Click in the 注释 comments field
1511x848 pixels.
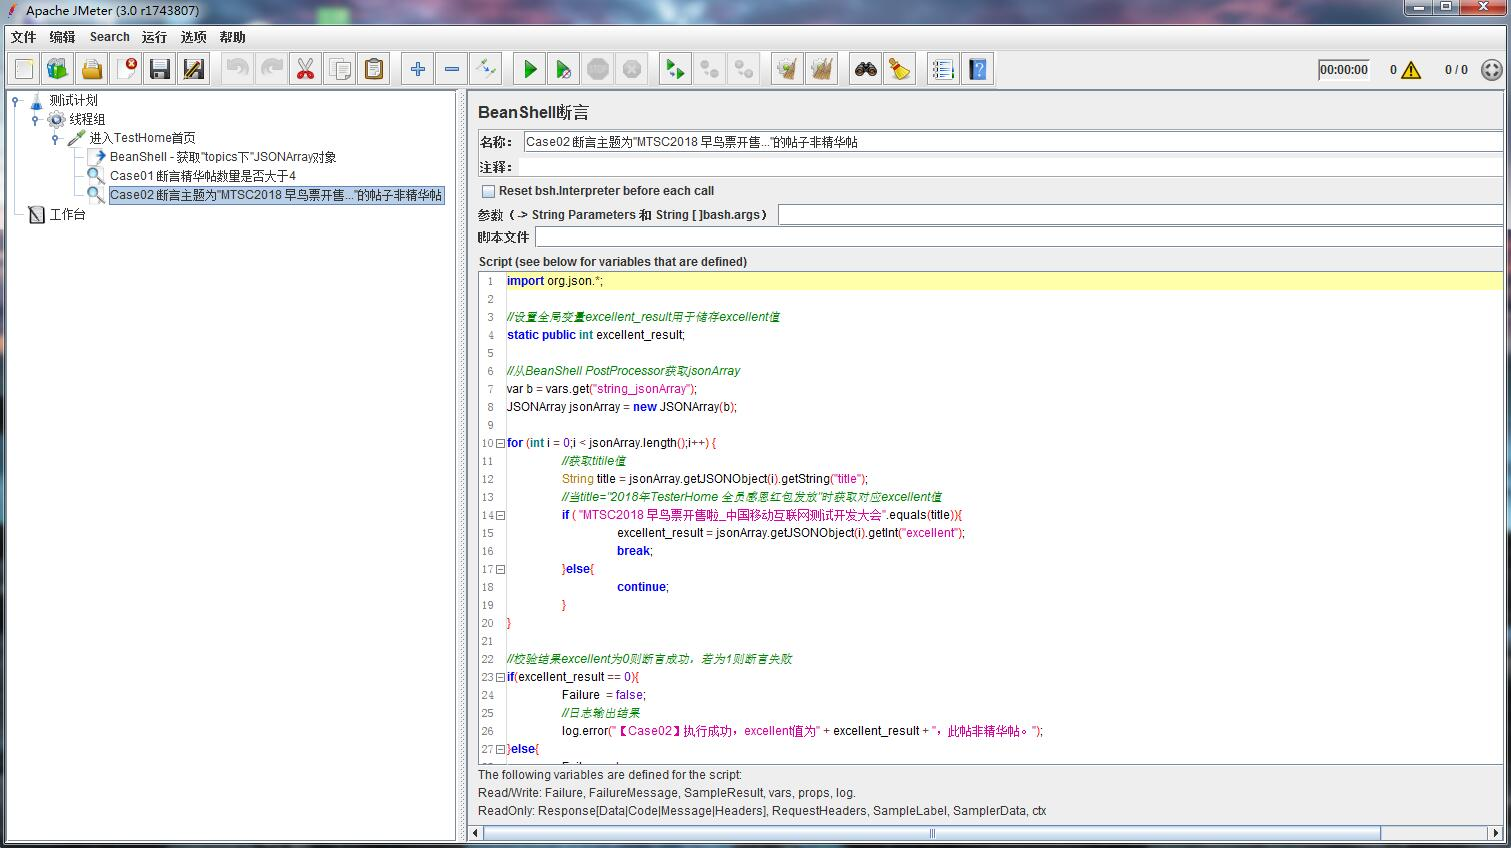point(1009,167)
